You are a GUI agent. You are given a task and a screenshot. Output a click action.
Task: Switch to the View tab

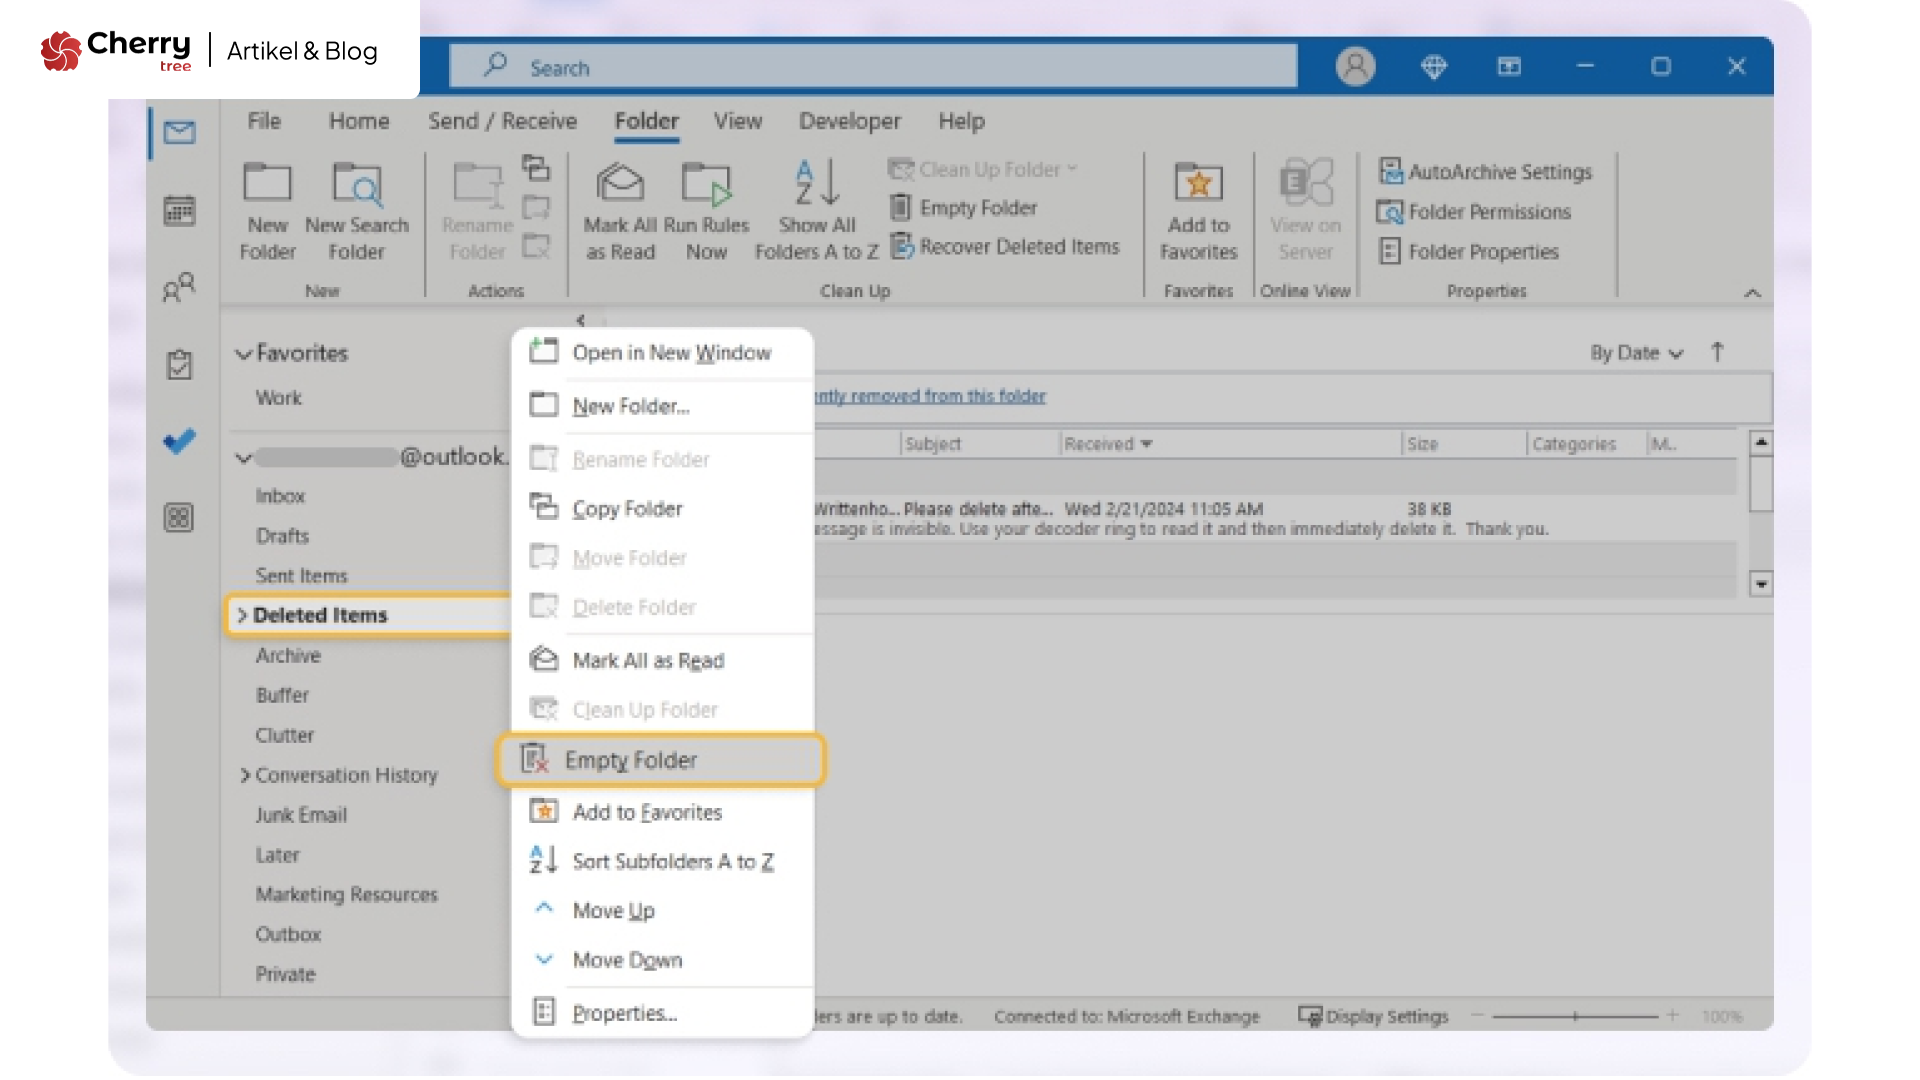(737, 121)
